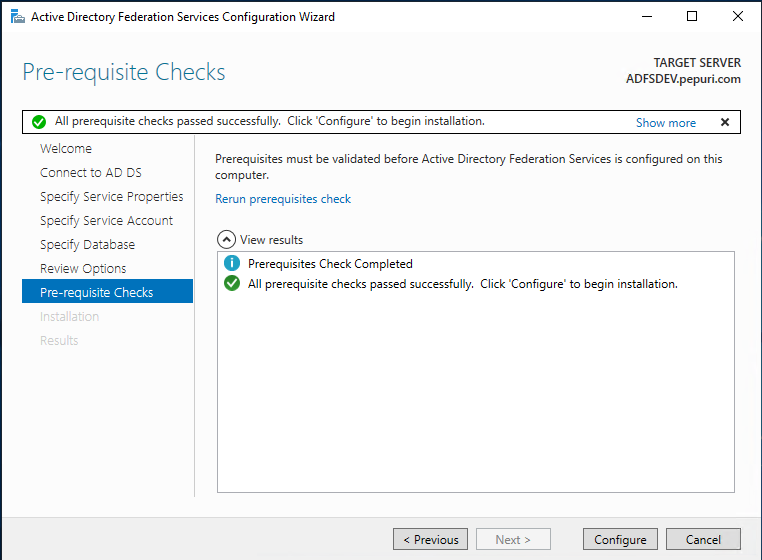Dismiss the notification banner with the X
This screenshot has height=560, width=762.
click(725, 122)
